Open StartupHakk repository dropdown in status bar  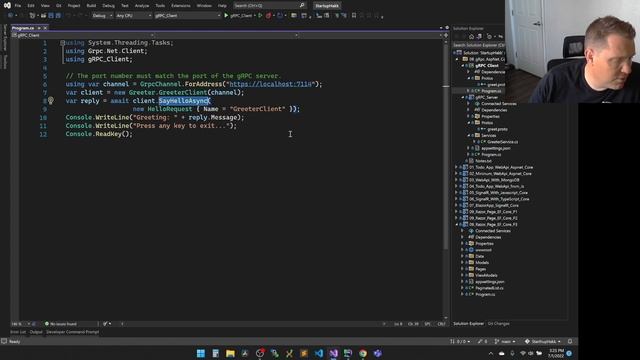(543, 341)
